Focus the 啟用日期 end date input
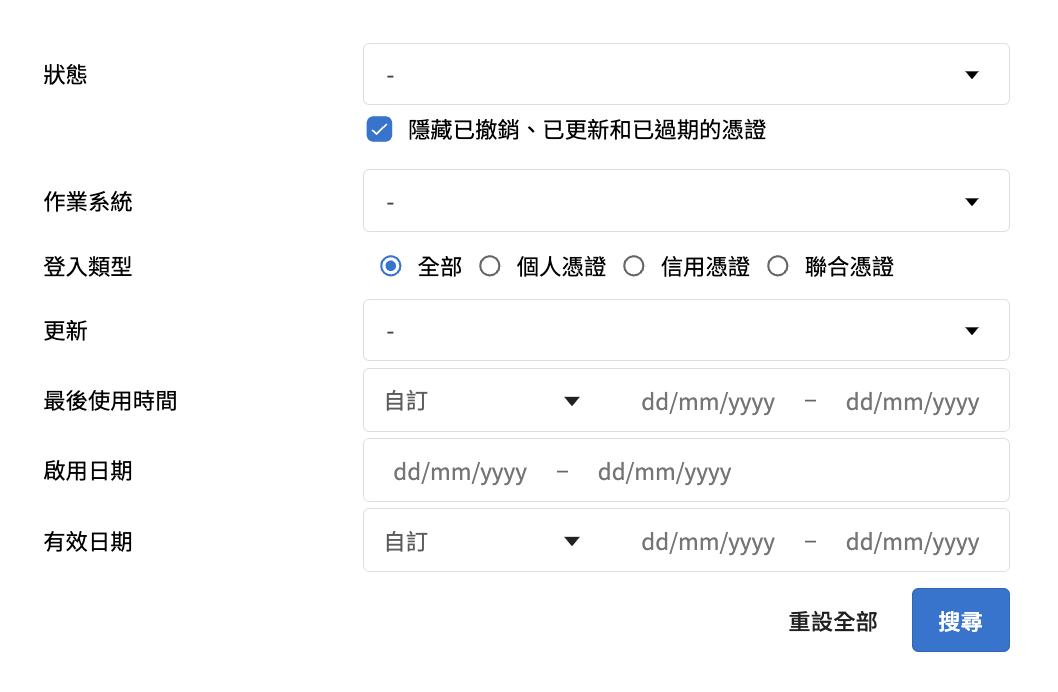Image resolution: width=1058 pixels, height=692 pixels. point(664,472)
